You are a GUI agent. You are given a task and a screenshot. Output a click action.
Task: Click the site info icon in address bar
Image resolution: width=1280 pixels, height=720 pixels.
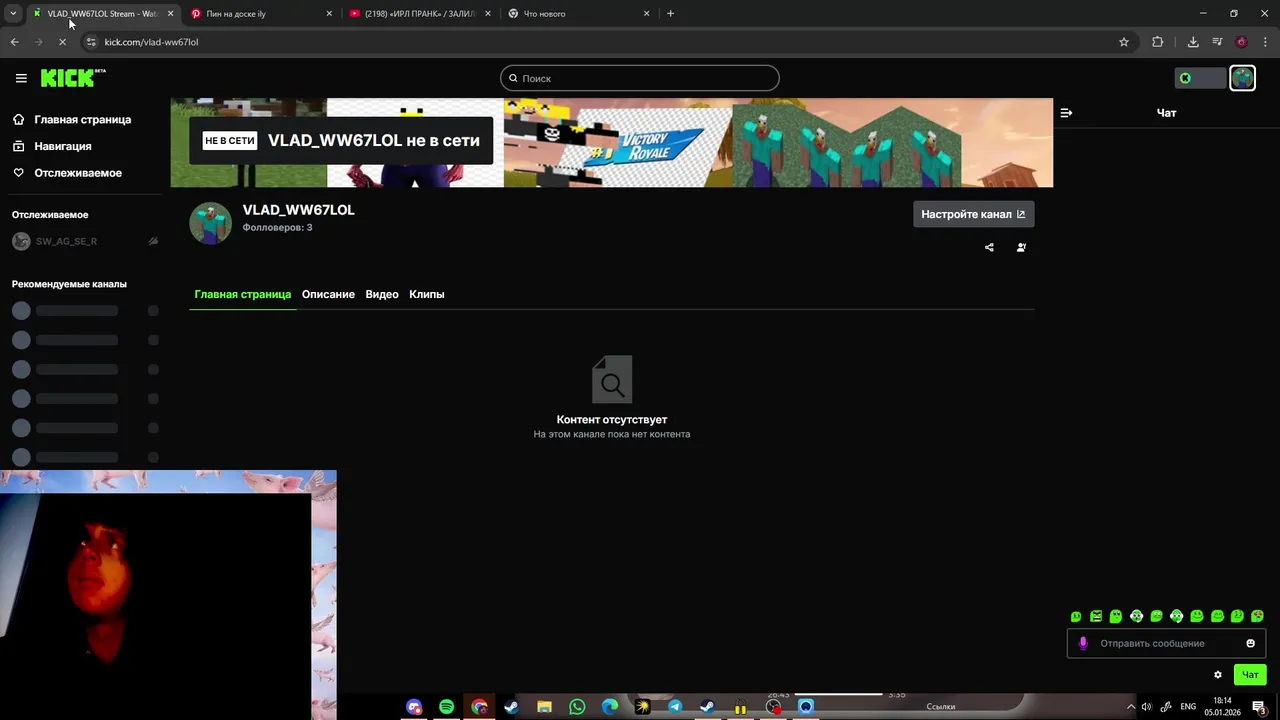[91, 42]
